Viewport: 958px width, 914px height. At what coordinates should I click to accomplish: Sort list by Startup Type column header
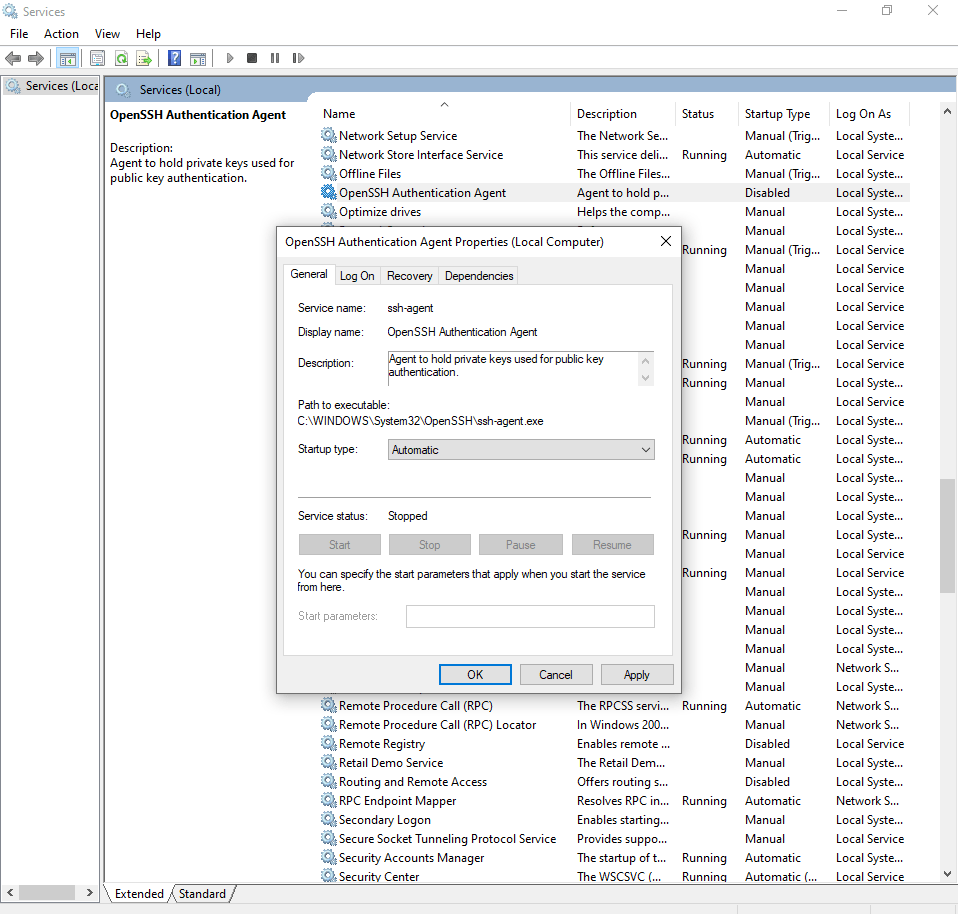tap(784, 114)
